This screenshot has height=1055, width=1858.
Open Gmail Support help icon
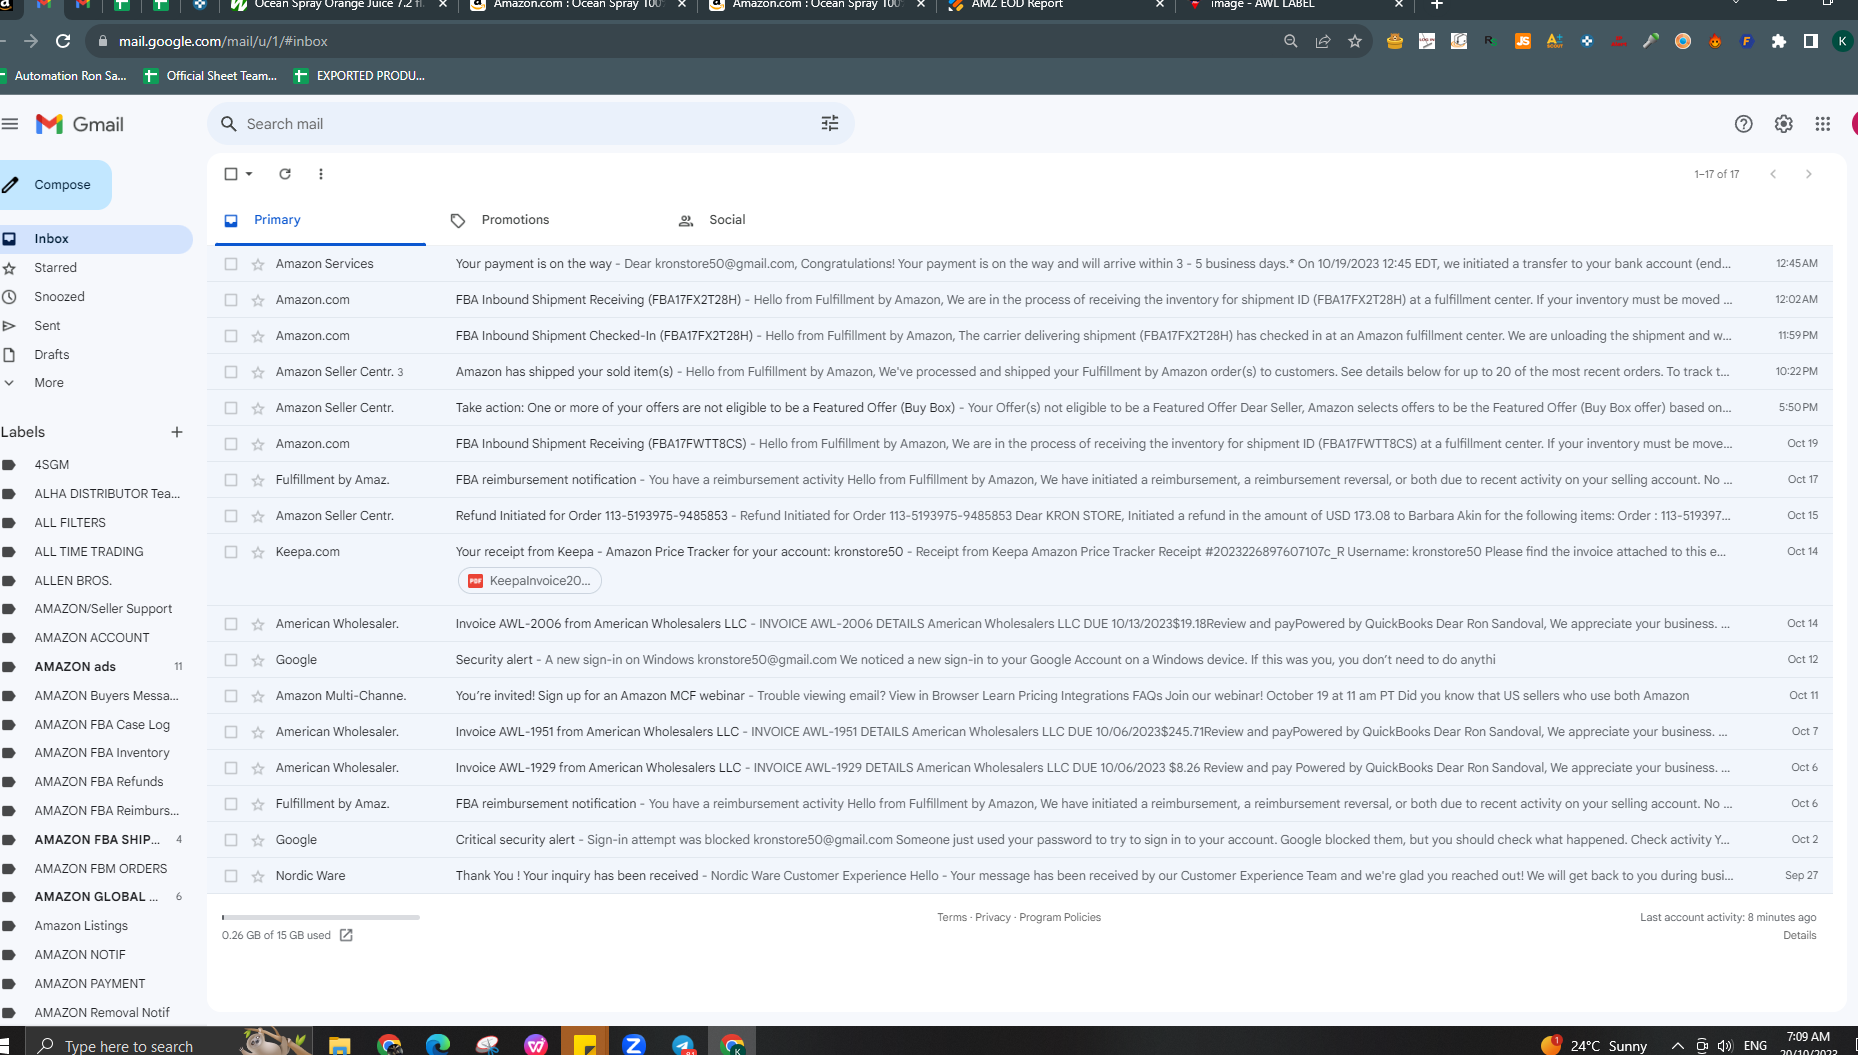point(1744,124)
